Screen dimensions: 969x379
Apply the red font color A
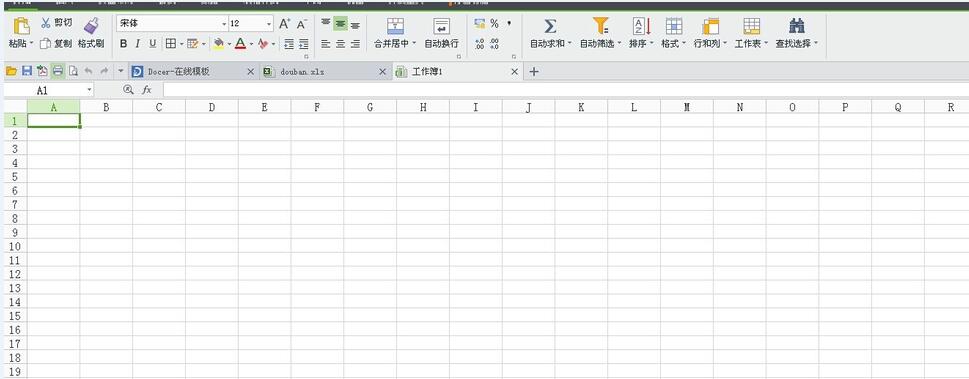tap(240, 44)
